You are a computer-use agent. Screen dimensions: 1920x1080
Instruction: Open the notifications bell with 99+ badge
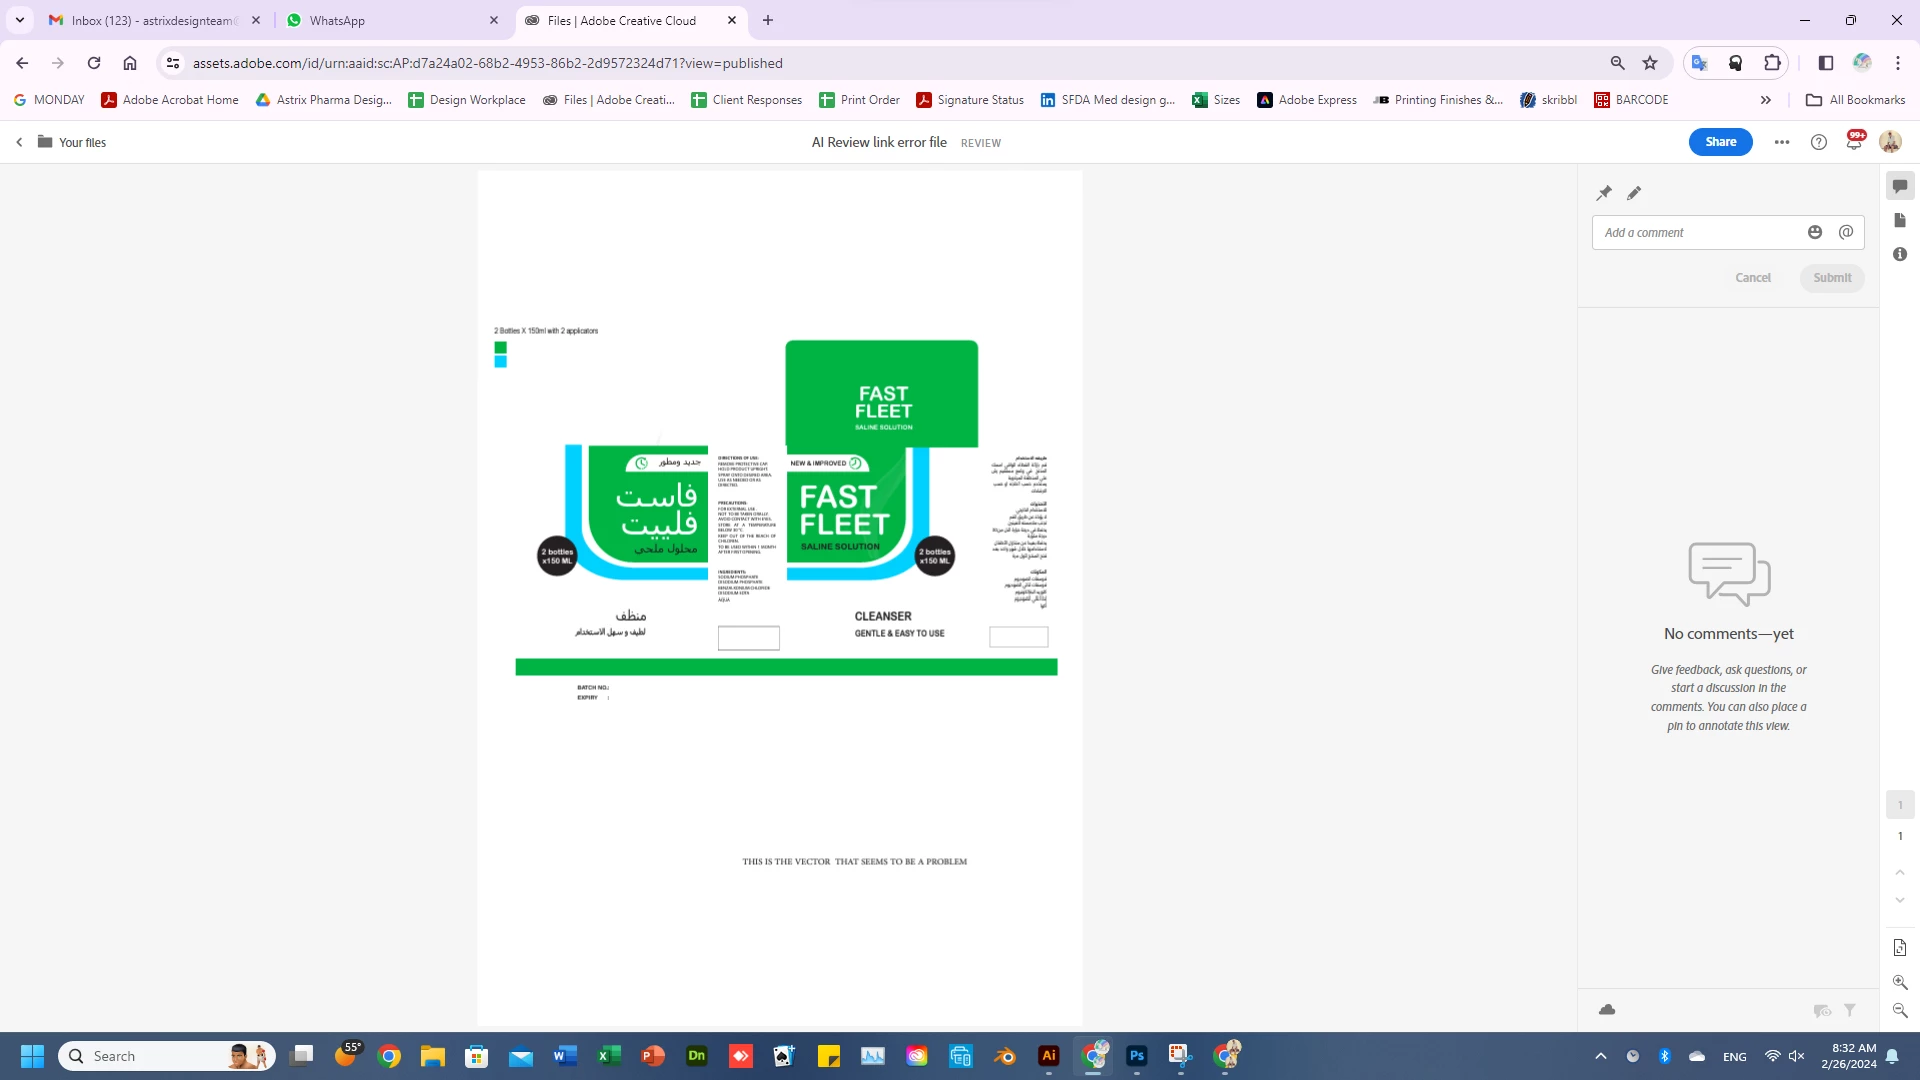[x=1854, y=142]
